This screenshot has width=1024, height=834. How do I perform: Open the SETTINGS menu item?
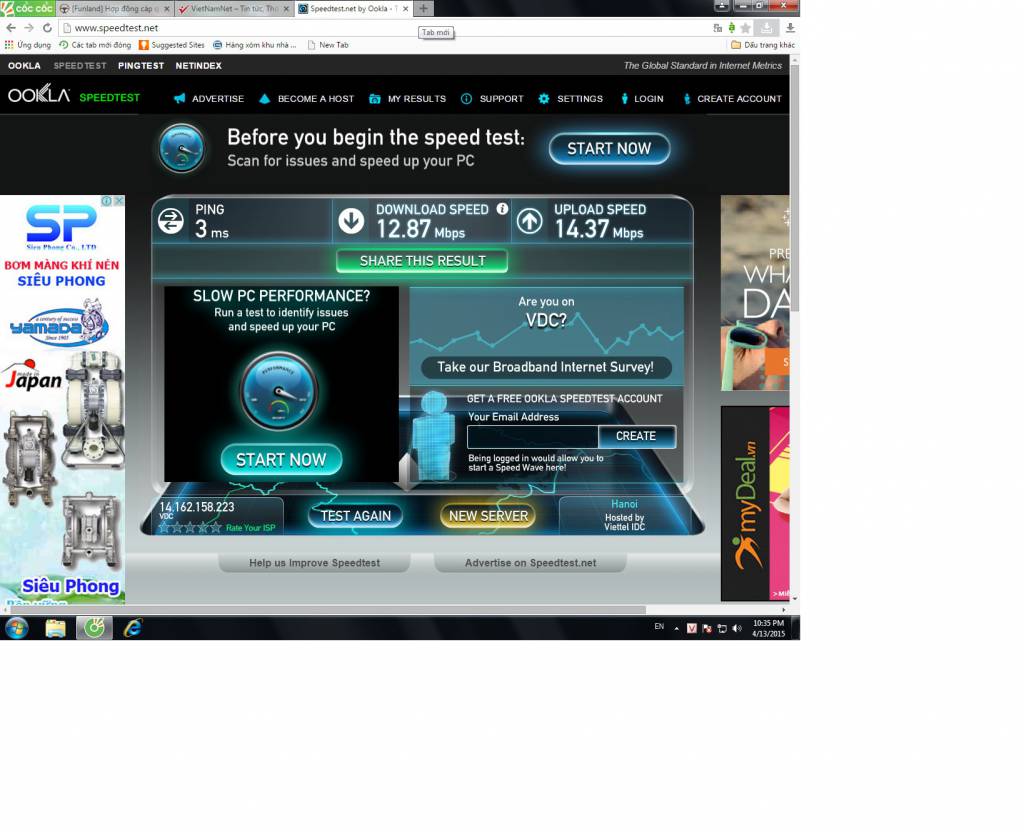pos(571,99)
